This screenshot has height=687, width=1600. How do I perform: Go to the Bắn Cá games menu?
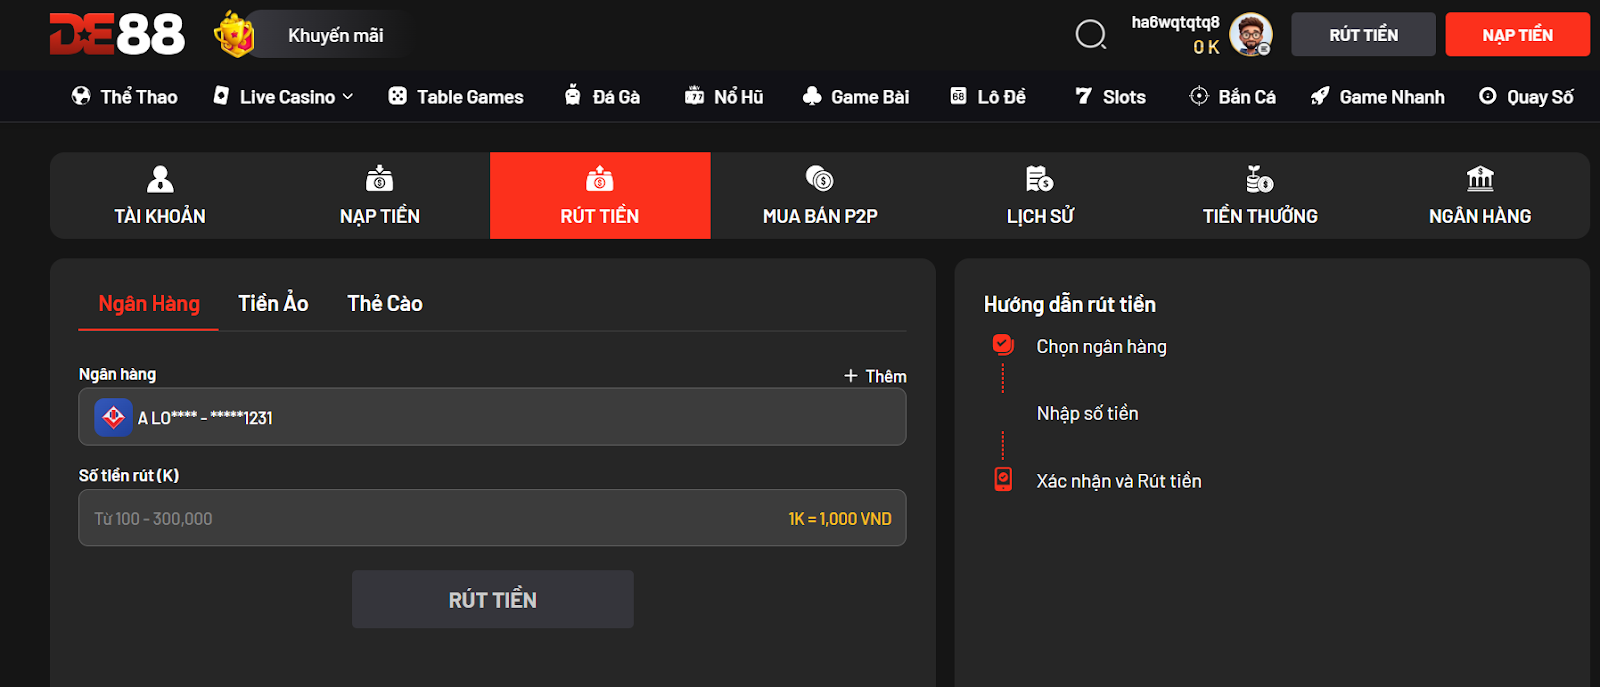tap(1232, 97)
